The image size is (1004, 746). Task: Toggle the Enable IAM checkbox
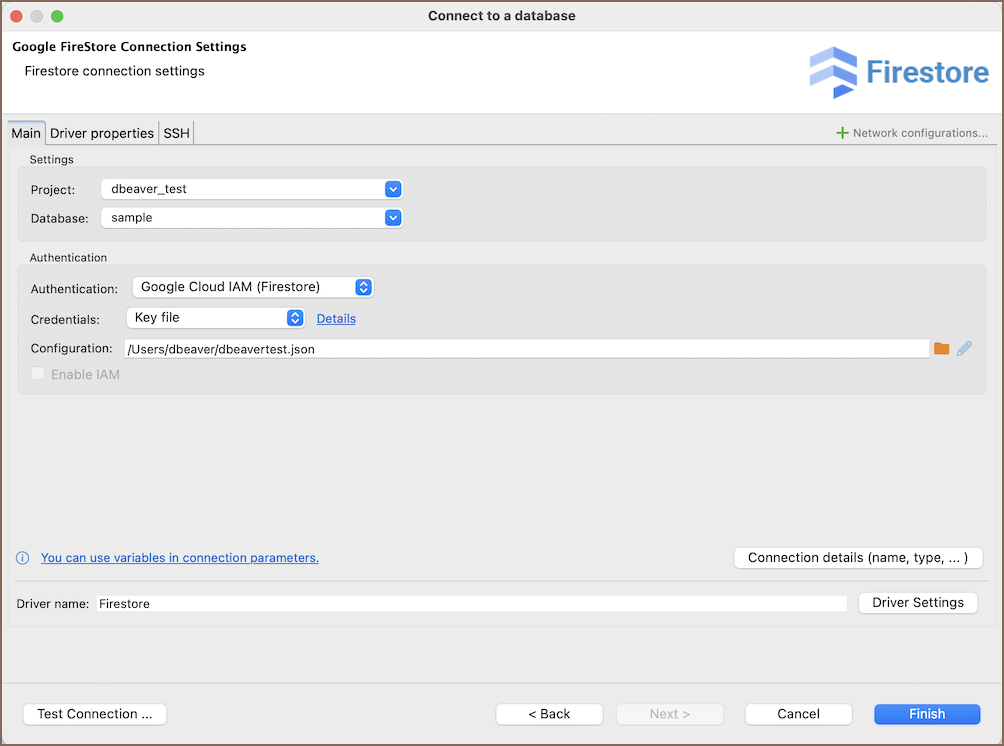pyautogui.click(x=38, y=374)
